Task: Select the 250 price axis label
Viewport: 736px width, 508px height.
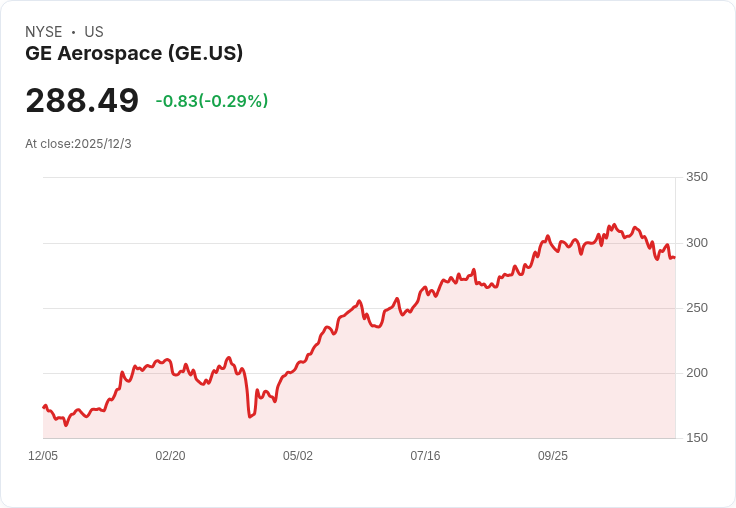Action: point(696,308)
